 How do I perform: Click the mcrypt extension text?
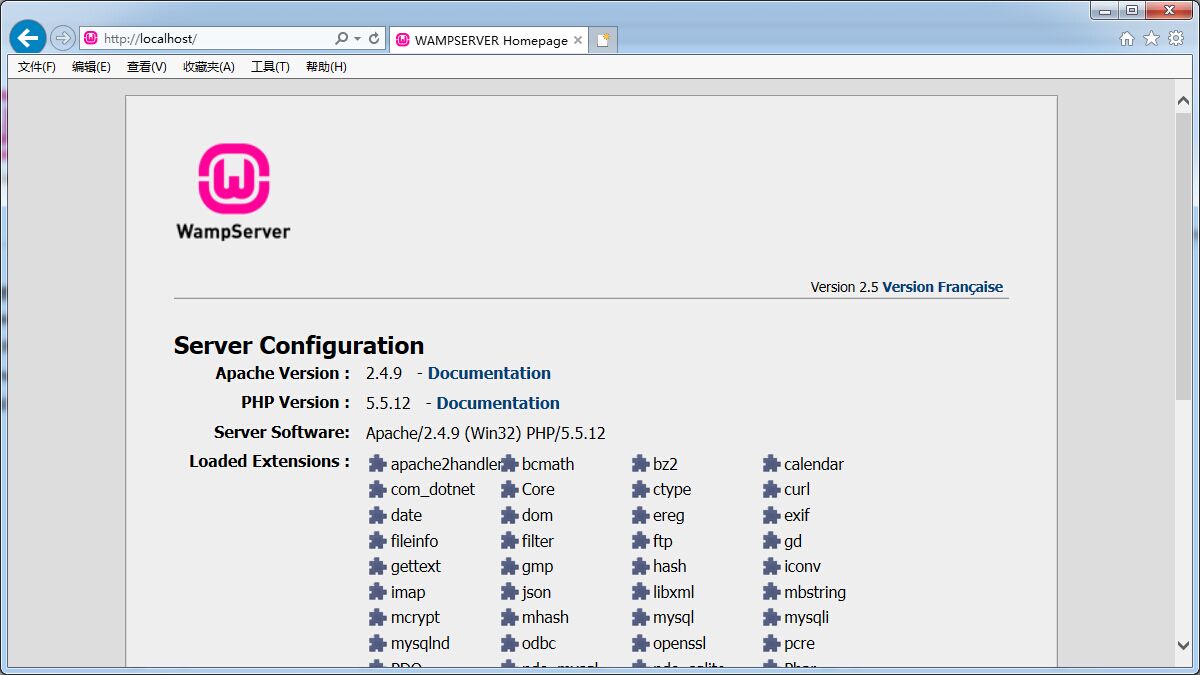[x=415, y=618]
